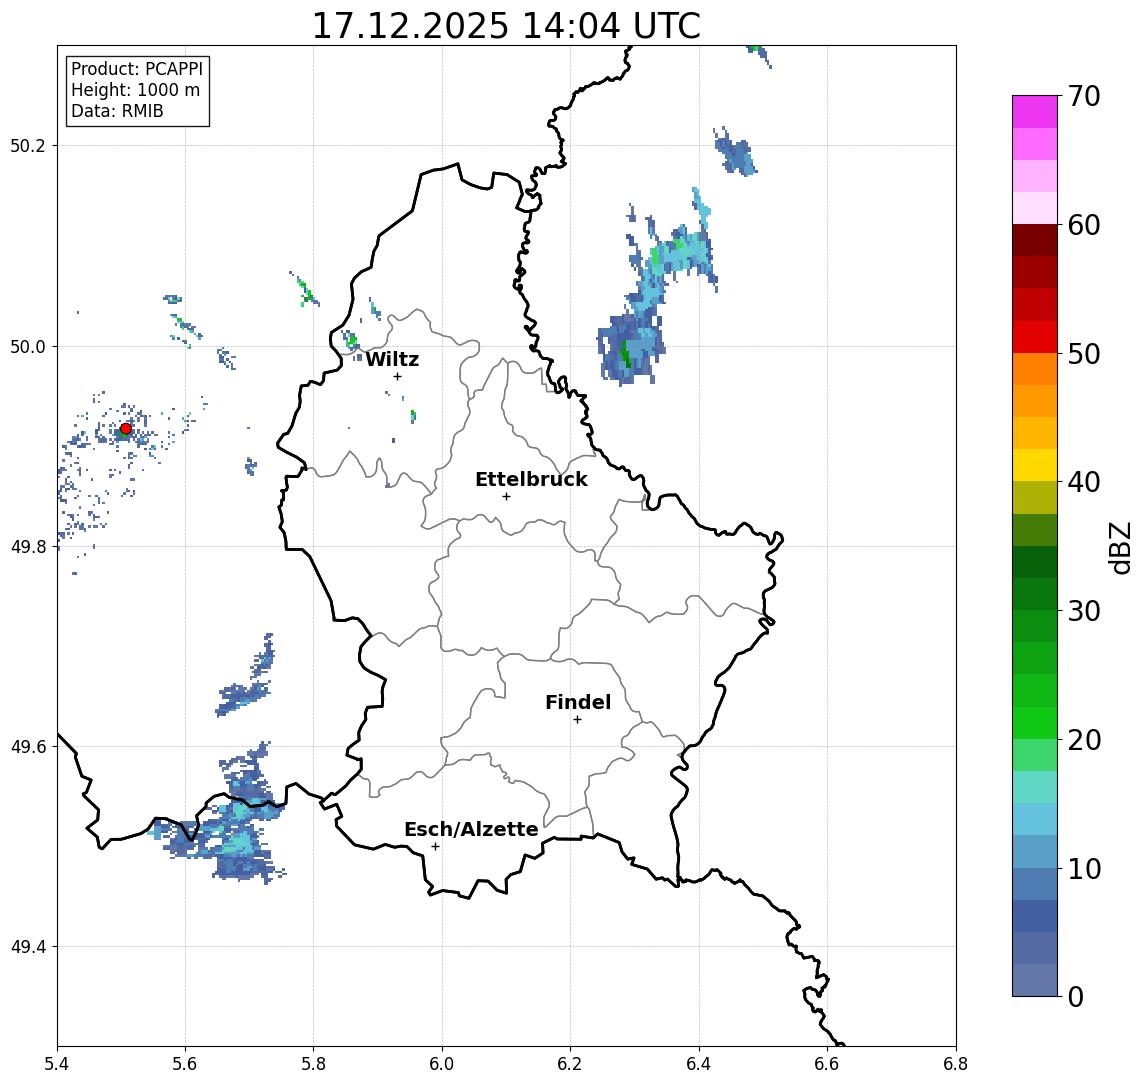Click the 70 label on the colorbar

coord(1084,96)
